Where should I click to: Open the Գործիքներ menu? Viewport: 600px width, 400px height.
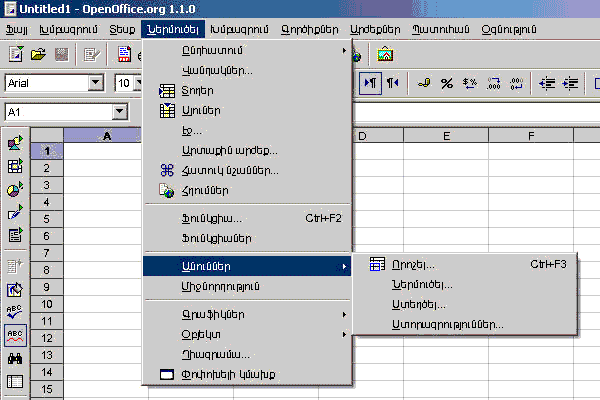point(310,29)
